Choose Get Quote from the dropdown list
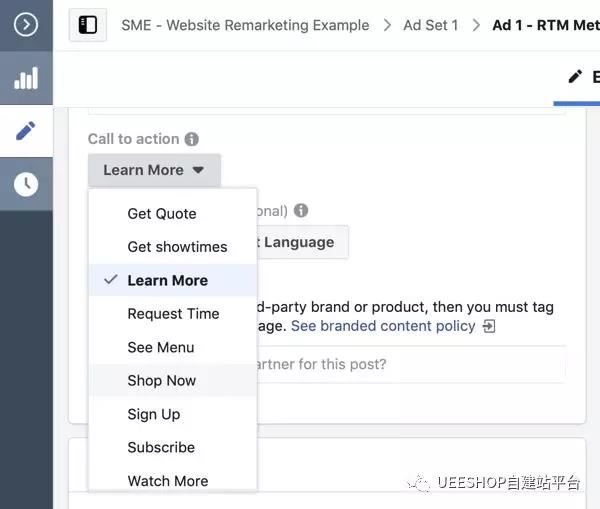 pos(162,213)
